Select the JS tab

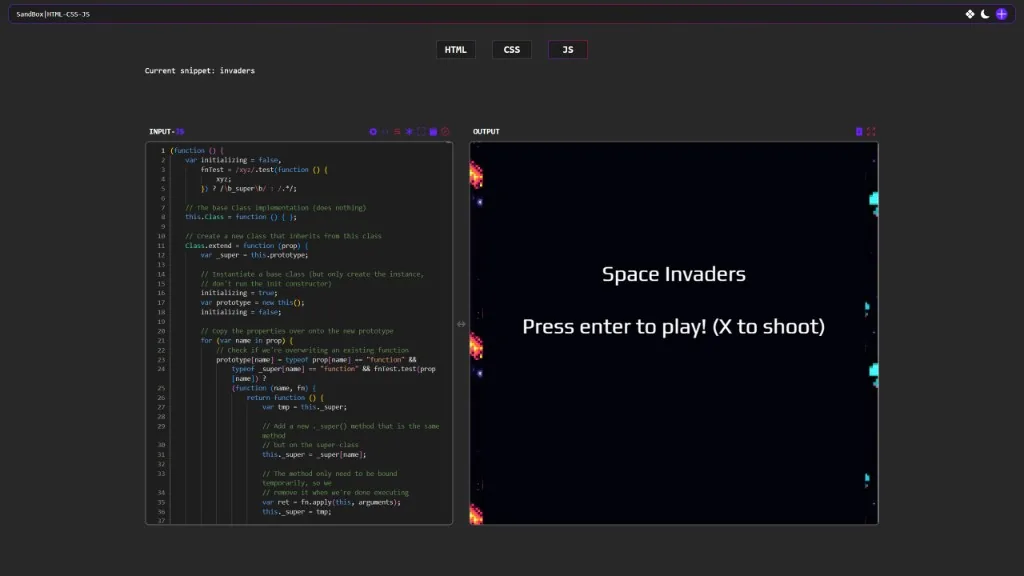click(x=568, y=50)
